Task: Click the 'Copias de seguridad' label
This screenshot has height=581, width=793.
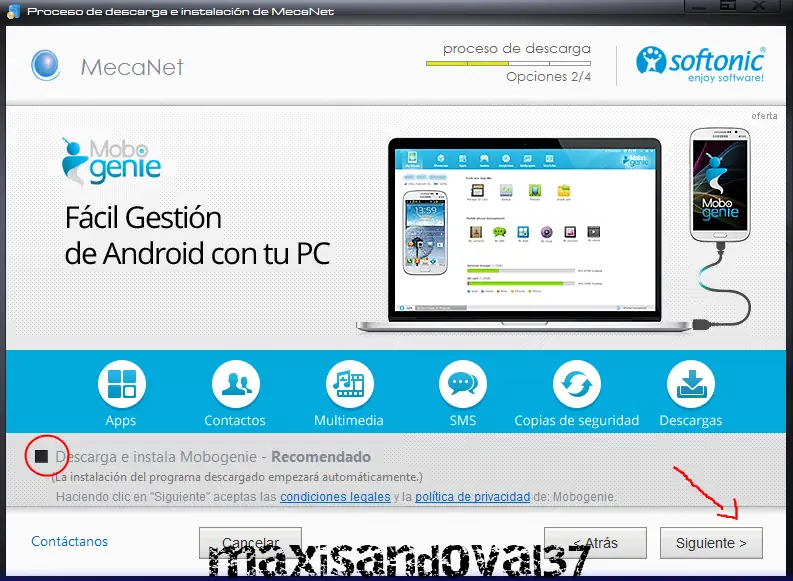Action: coord(577,421)
